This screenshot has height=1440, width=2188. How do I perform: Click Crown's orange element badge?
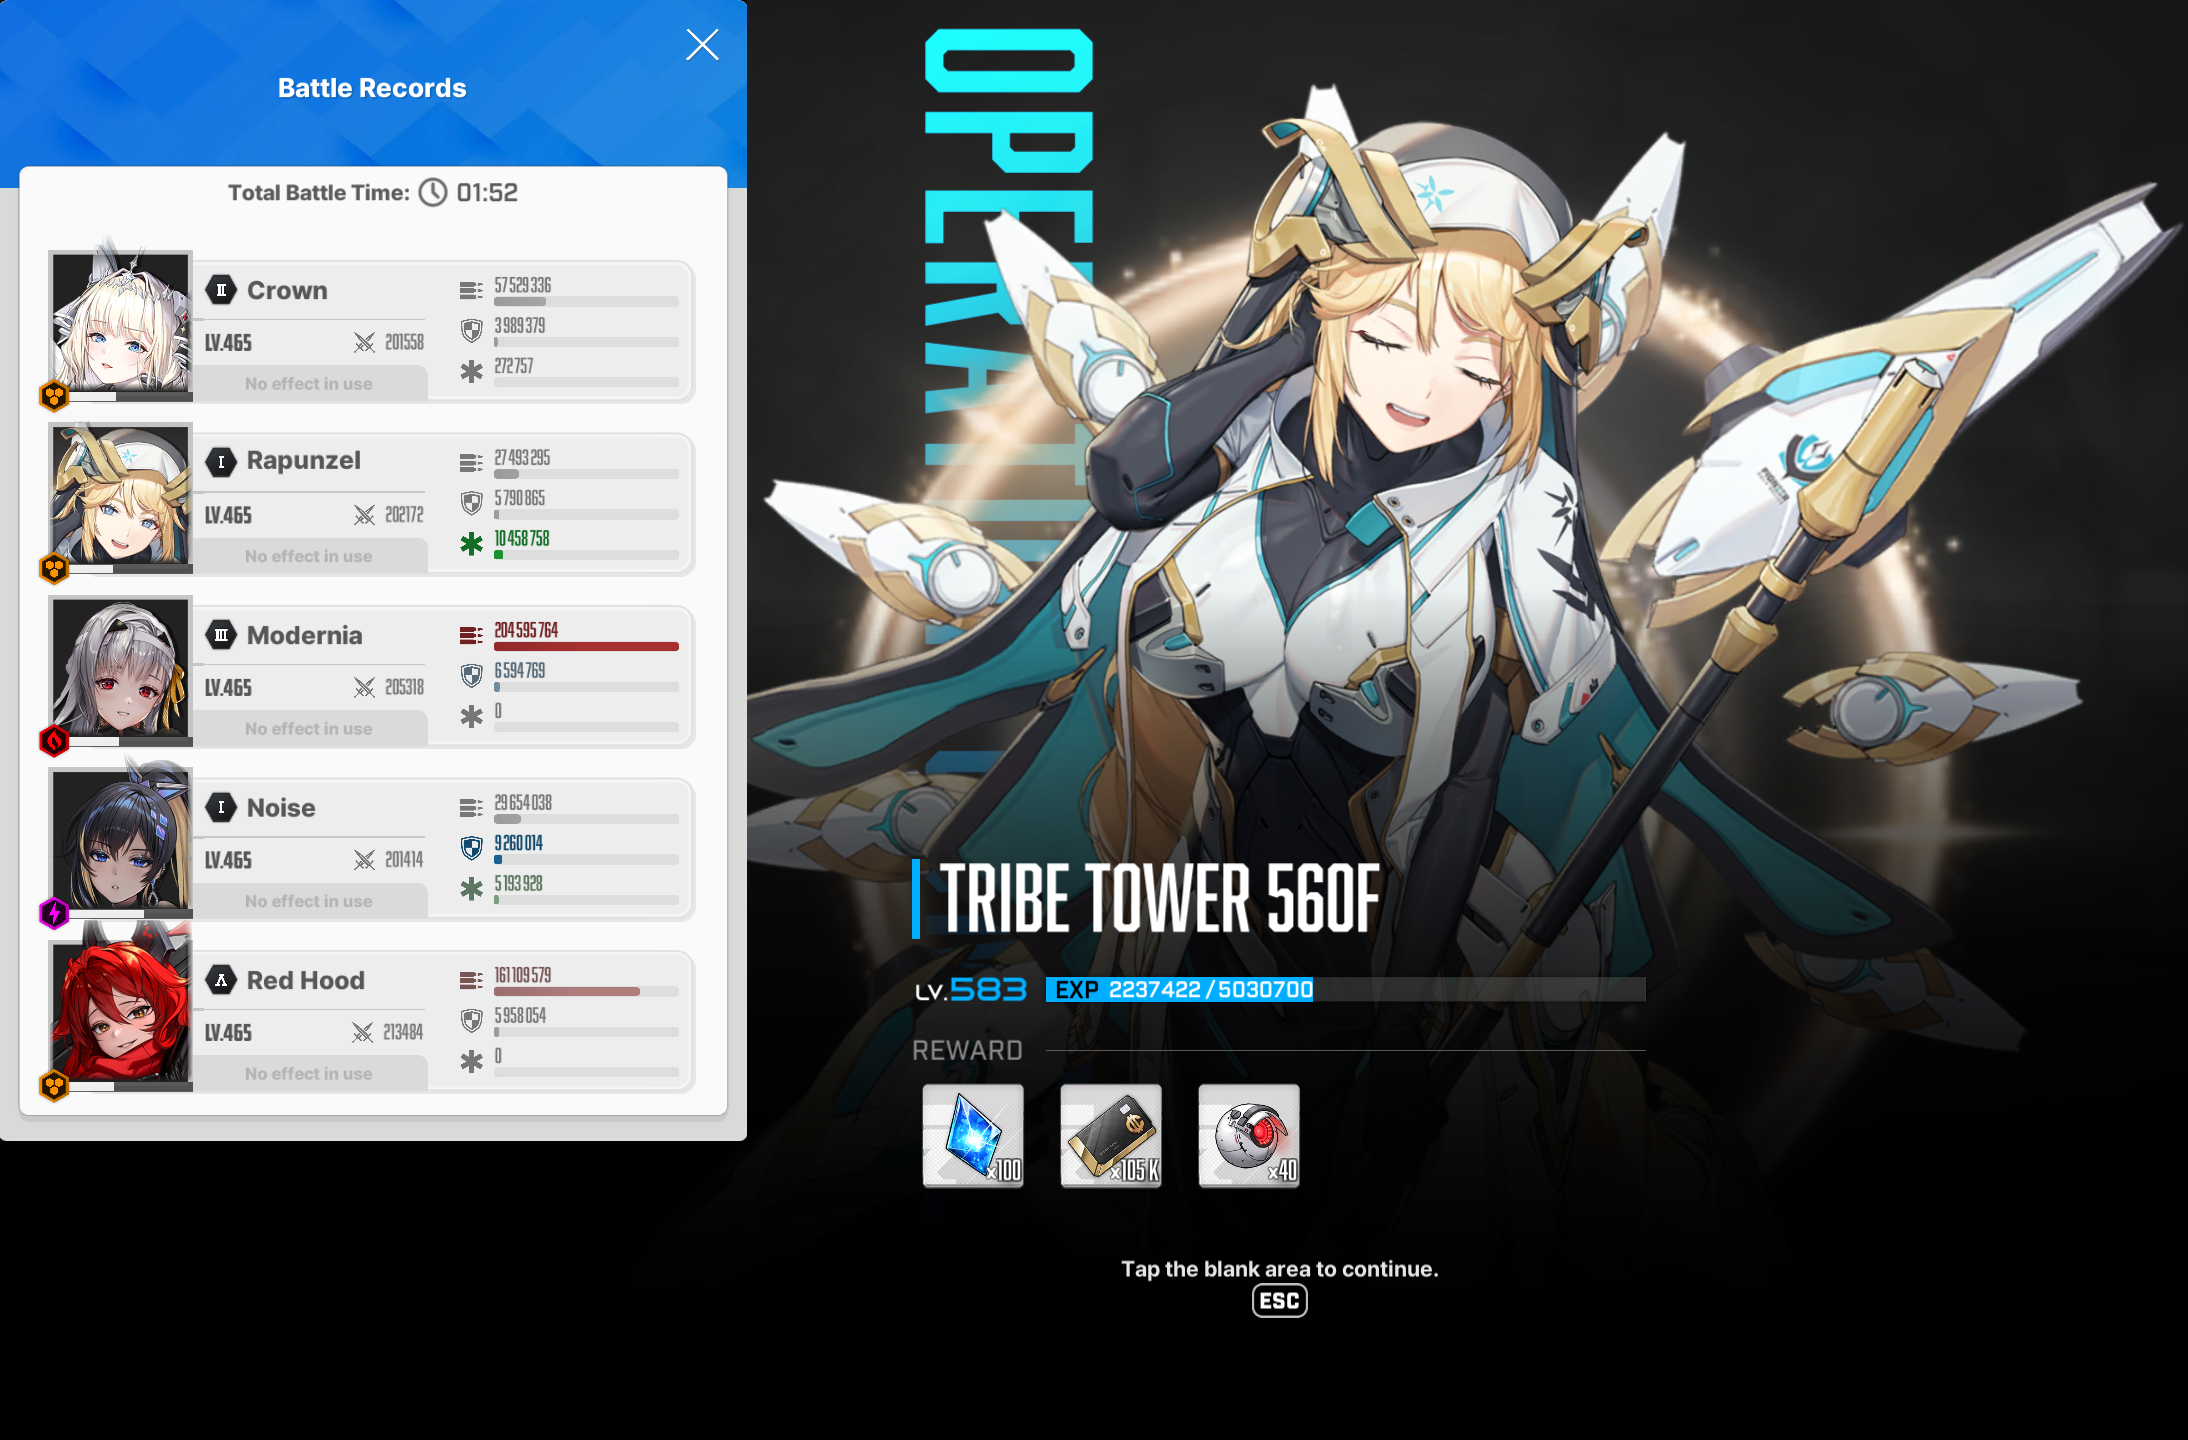(x=54, y=396)
